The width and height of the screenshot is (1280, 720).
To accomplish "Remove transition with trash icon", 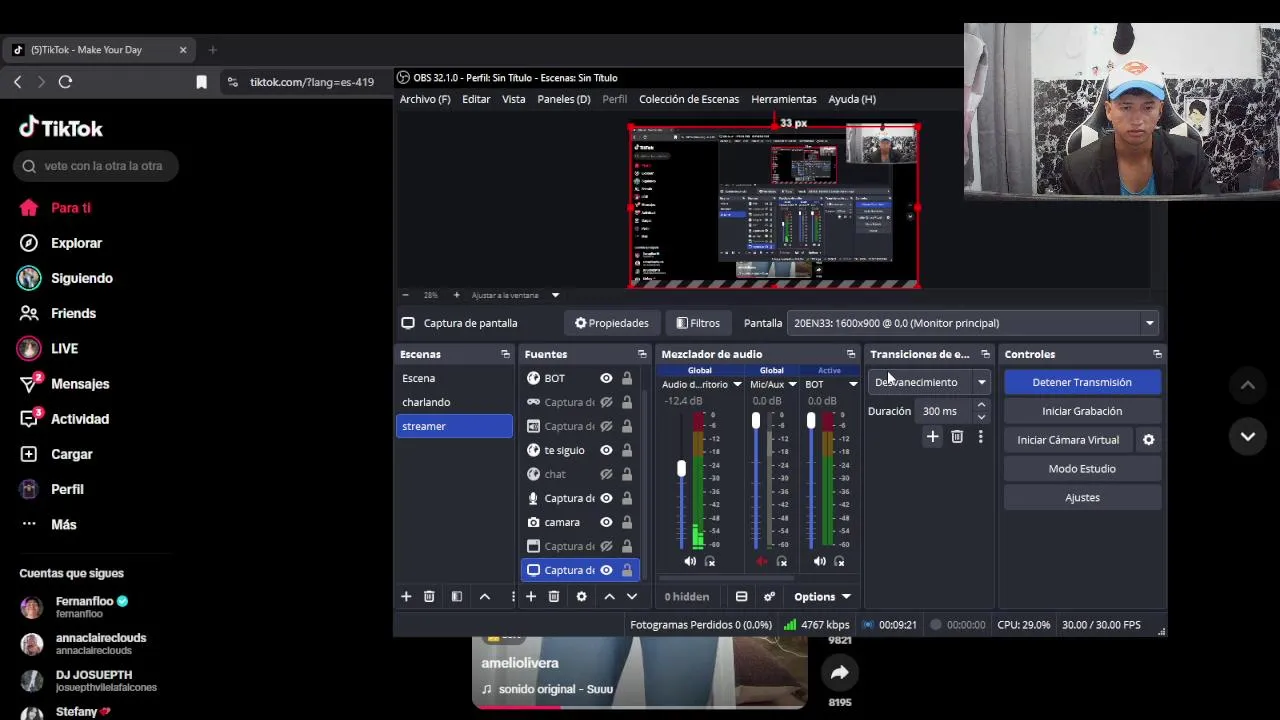I will 957,437.
